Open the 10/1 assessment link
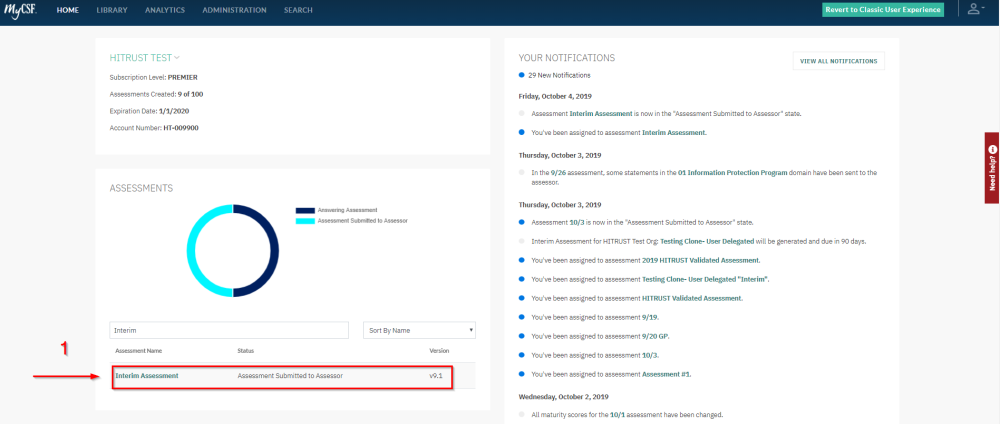The image size is (1000, 424). pyautogui.click(x=617, y=414)
